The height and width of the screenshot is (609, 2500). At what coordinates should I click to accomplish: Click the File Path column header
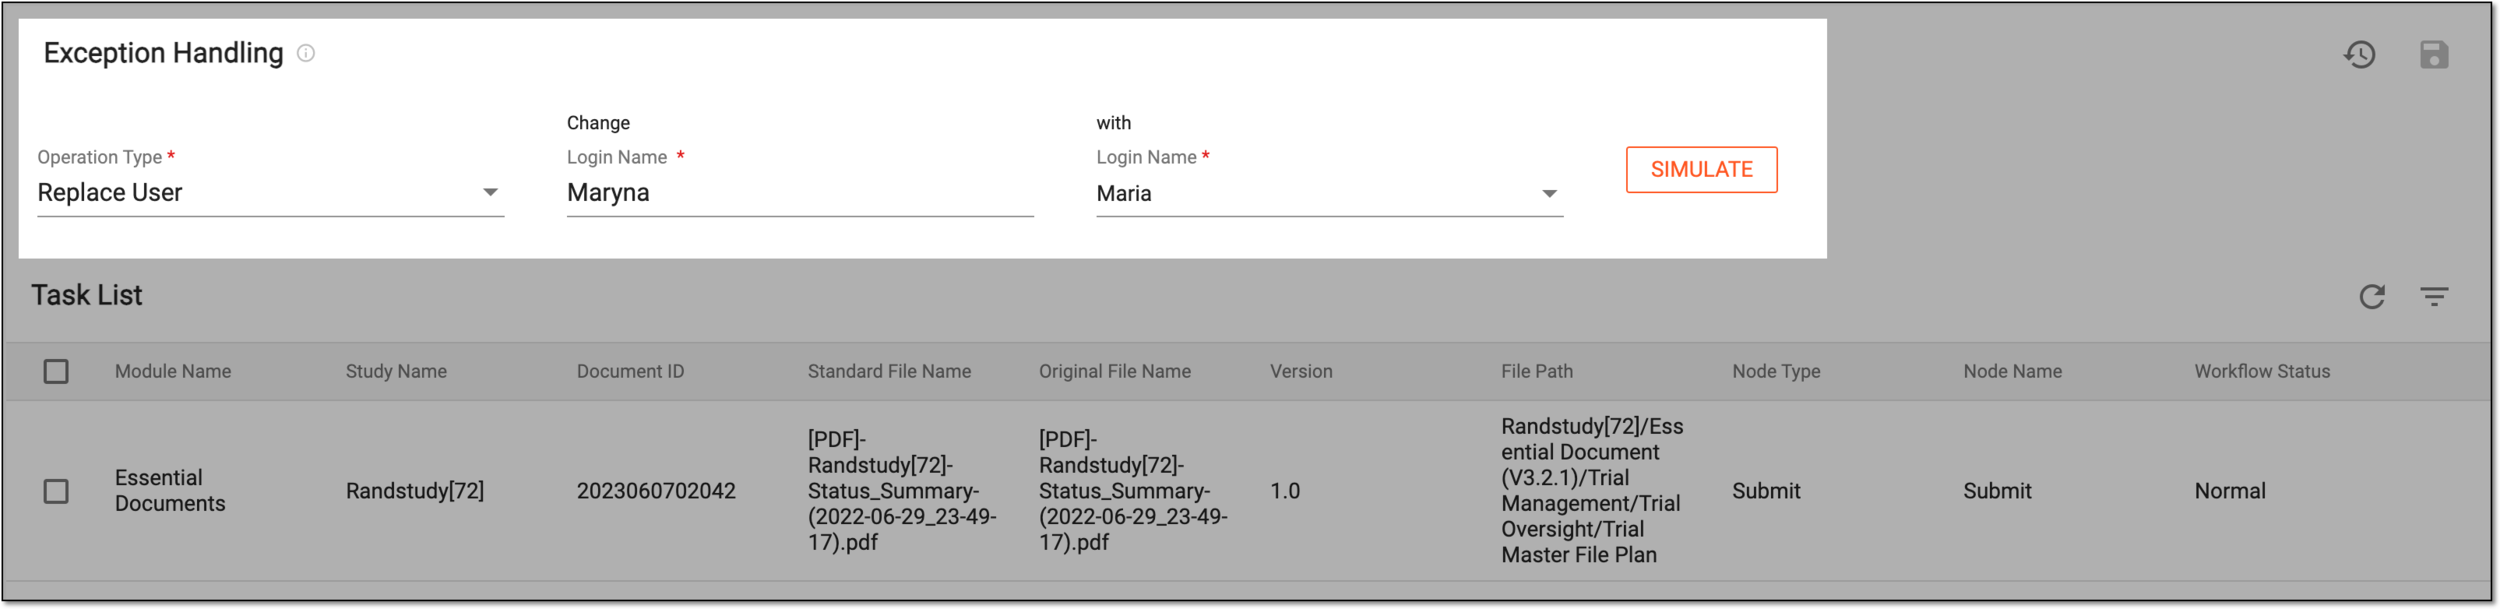click(x=1536, y=371)
